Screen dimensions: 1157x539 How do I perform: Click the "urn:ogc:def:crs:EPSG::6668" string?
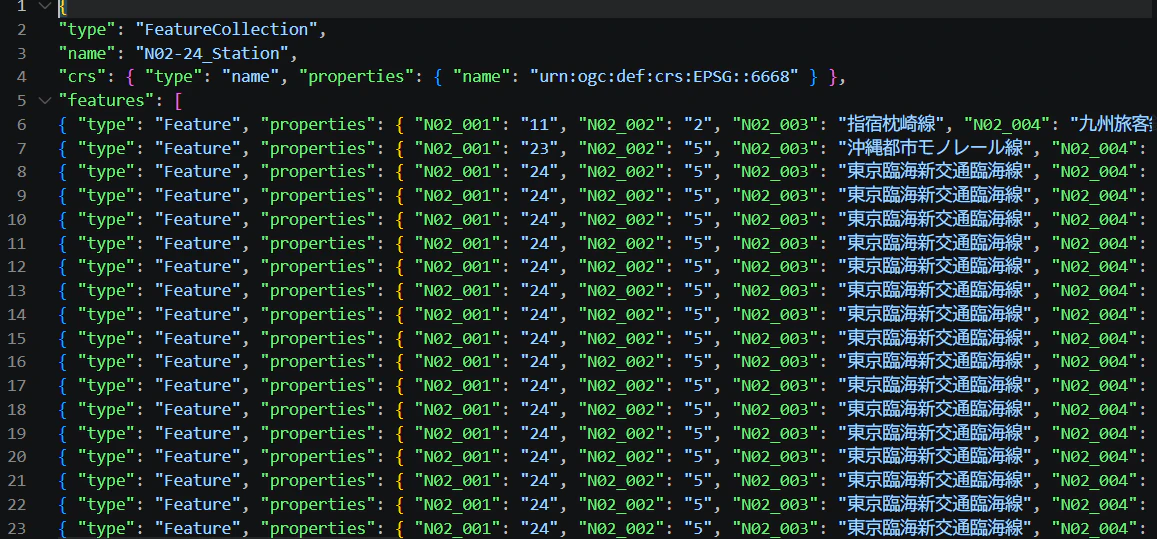click(664, 78)
